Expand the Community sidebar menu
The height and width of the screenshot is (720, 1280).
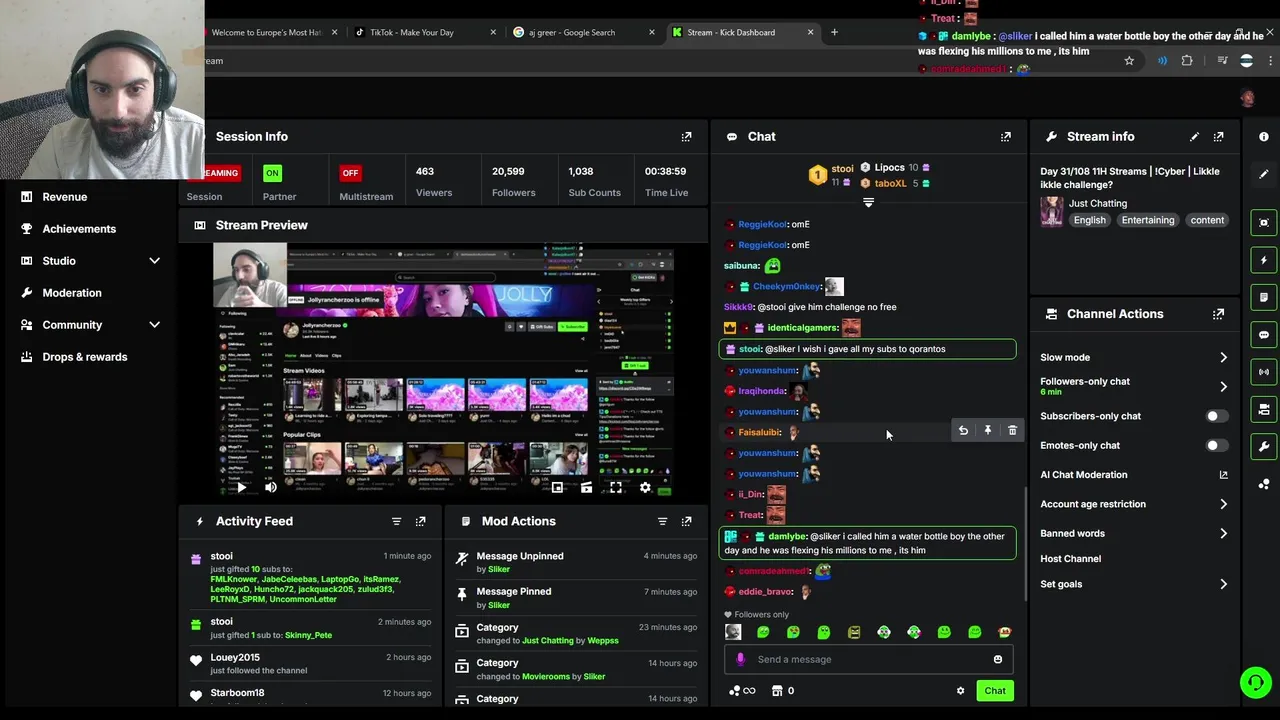tap(154, 325)
